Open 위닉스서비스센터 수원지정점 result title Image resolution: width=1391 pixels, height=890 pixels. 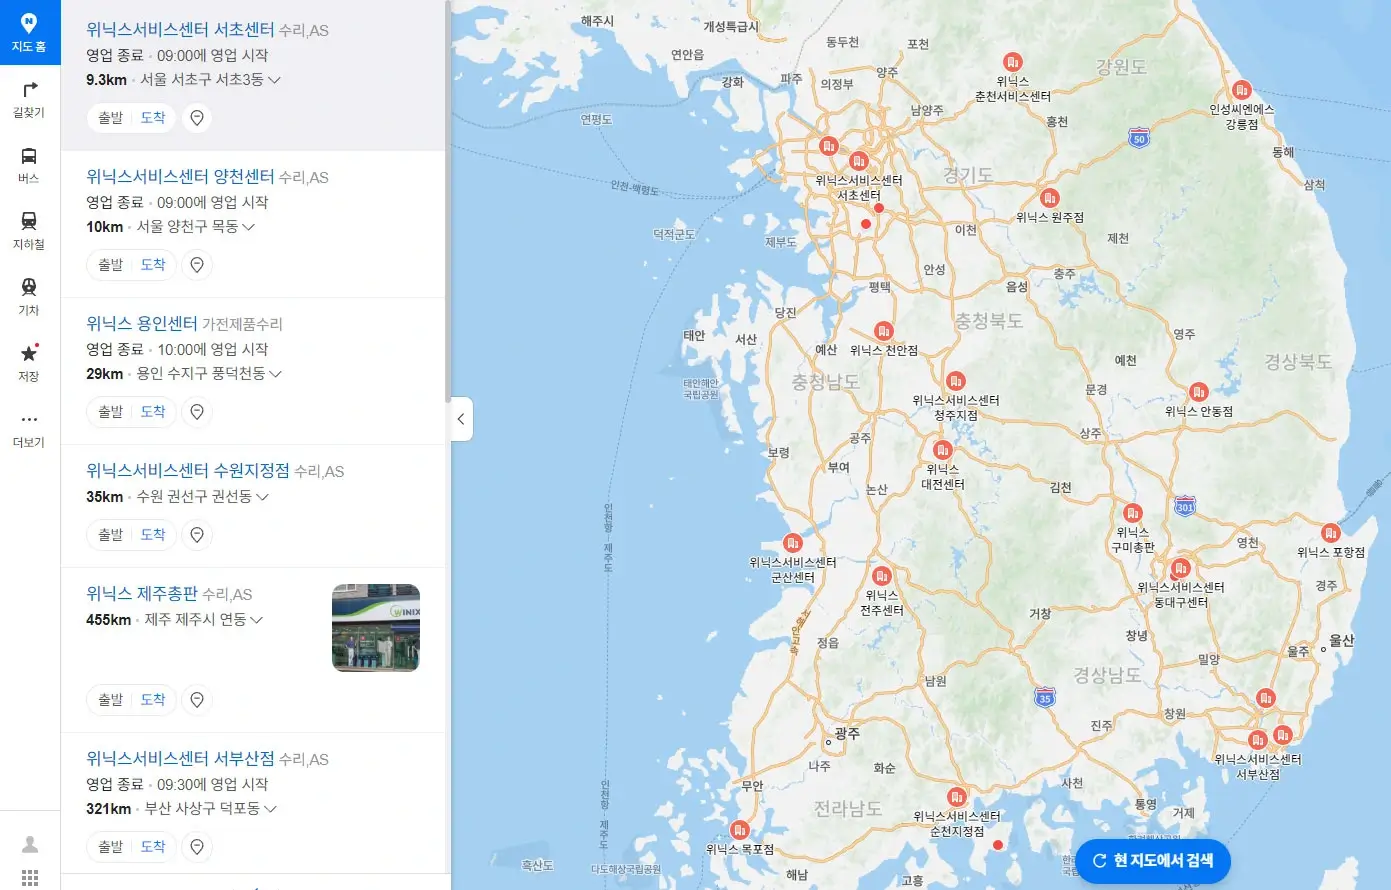[x=188, y=471]
